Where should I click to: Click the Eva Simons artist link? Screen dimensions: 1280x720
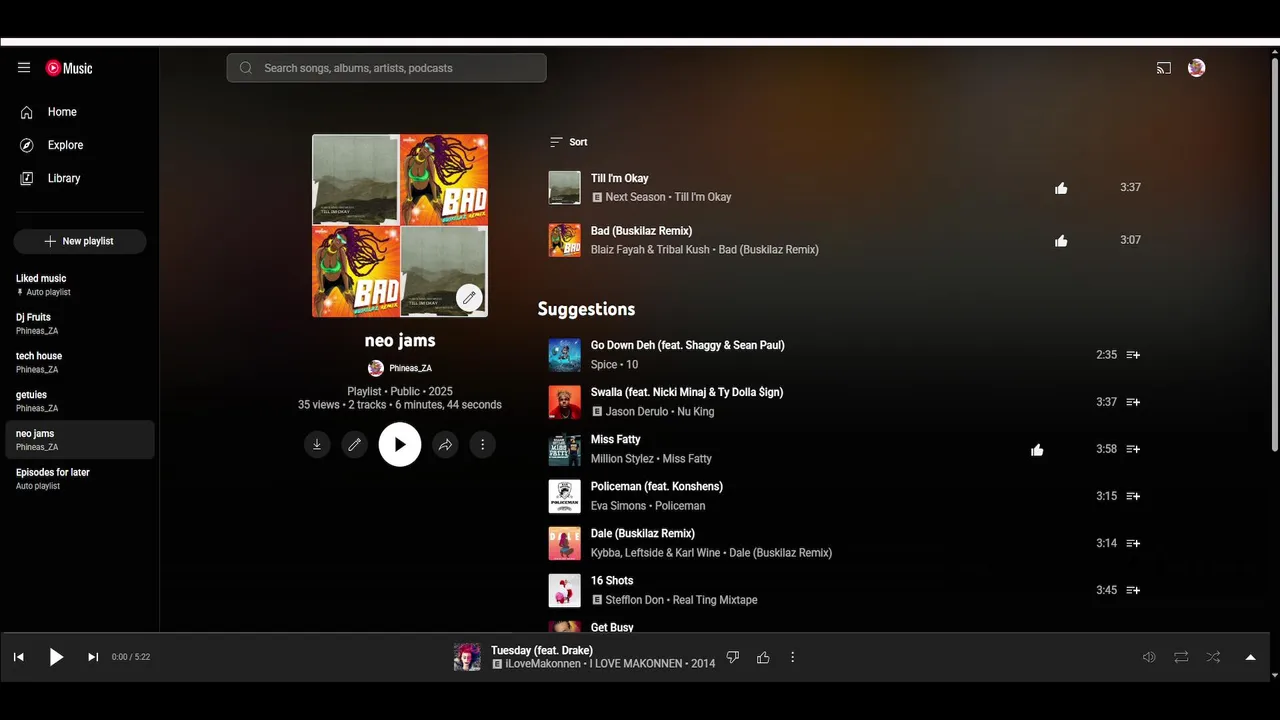pyautogui.click(x=618, y=506)
